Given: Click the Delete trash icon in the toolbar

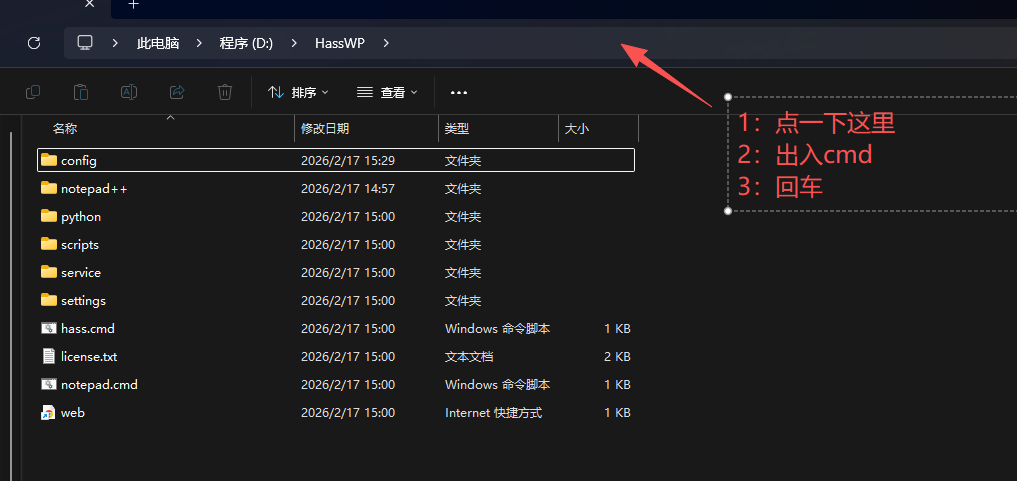Looking at the screenshot, I should pos(224,92).
